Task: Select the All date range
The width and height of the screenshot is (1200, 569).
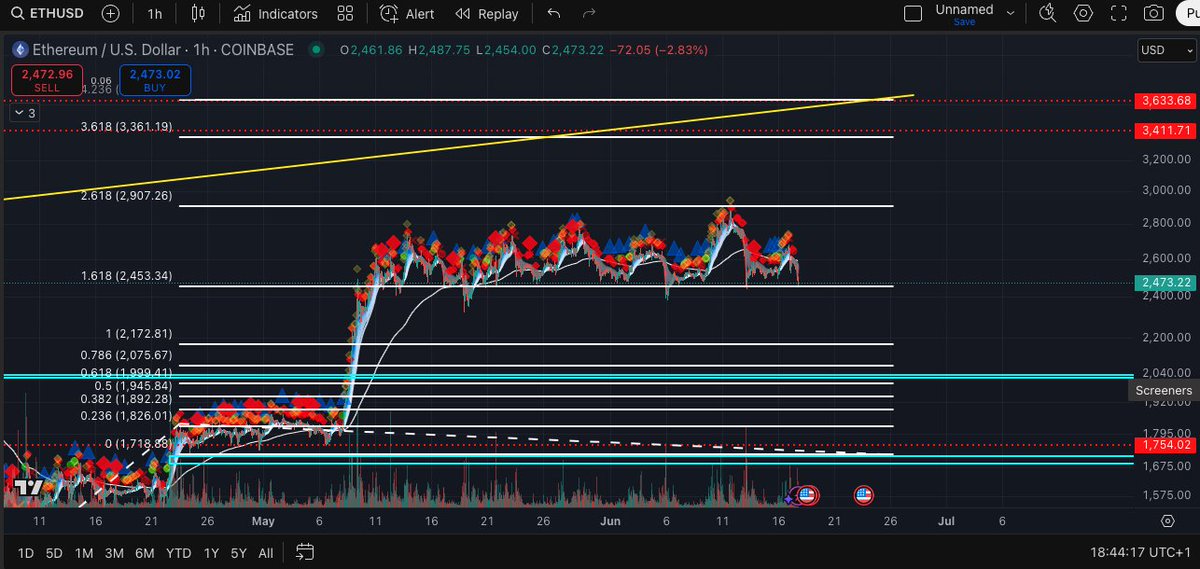Action: (x=265, y=552)
